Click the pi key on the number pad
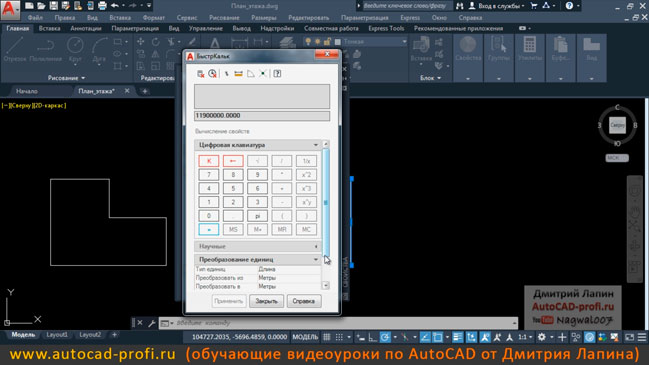This screenshot has height=365, width=649. (x=257, y=216)
